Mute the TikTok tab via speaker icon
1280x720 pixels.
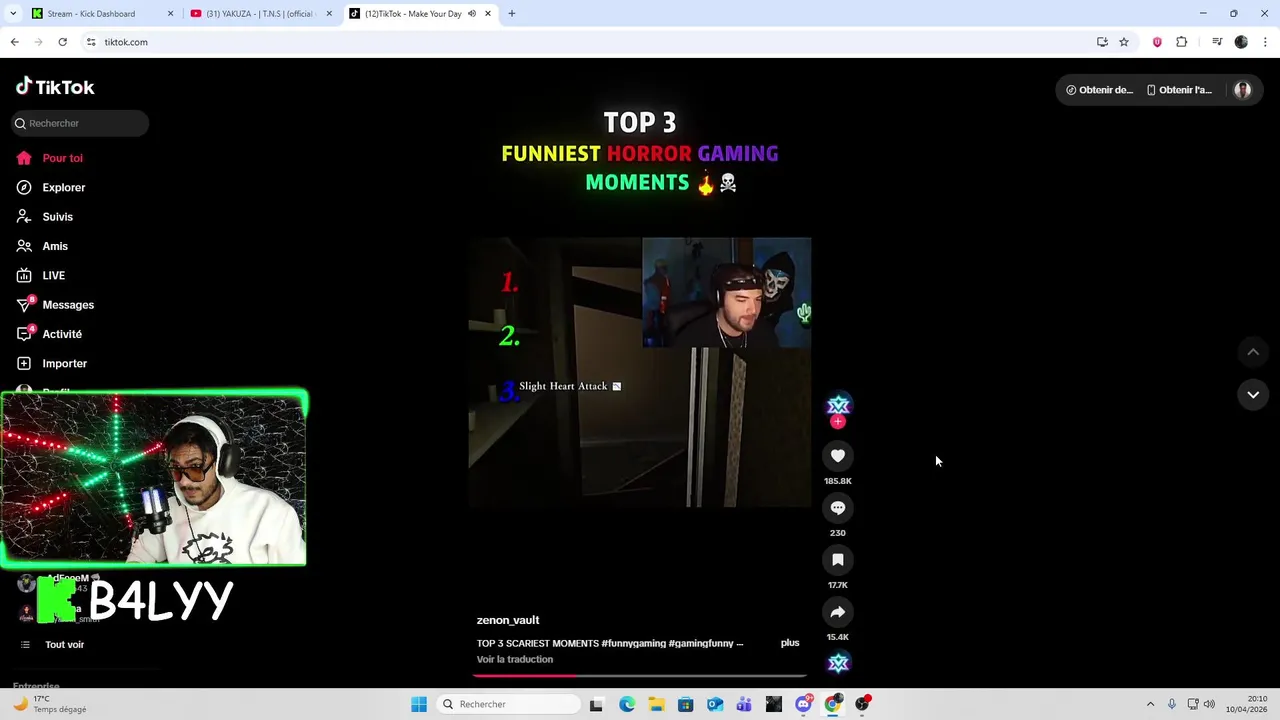pyautogui.click(x=472, y=14)
